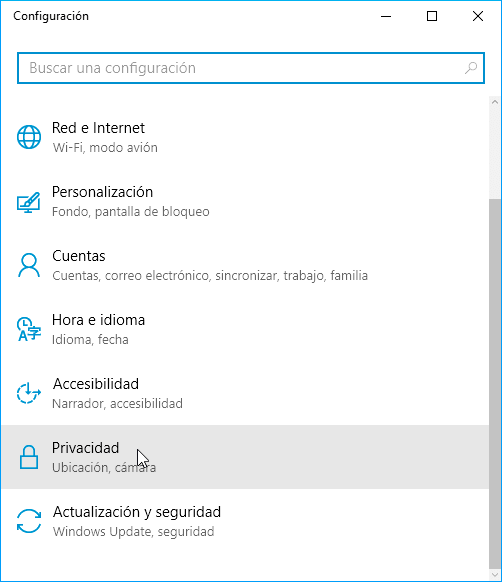
Task: Click the Accesibilidad dashed clock icon
Action: pyautogui.click(x=29, y=393)
